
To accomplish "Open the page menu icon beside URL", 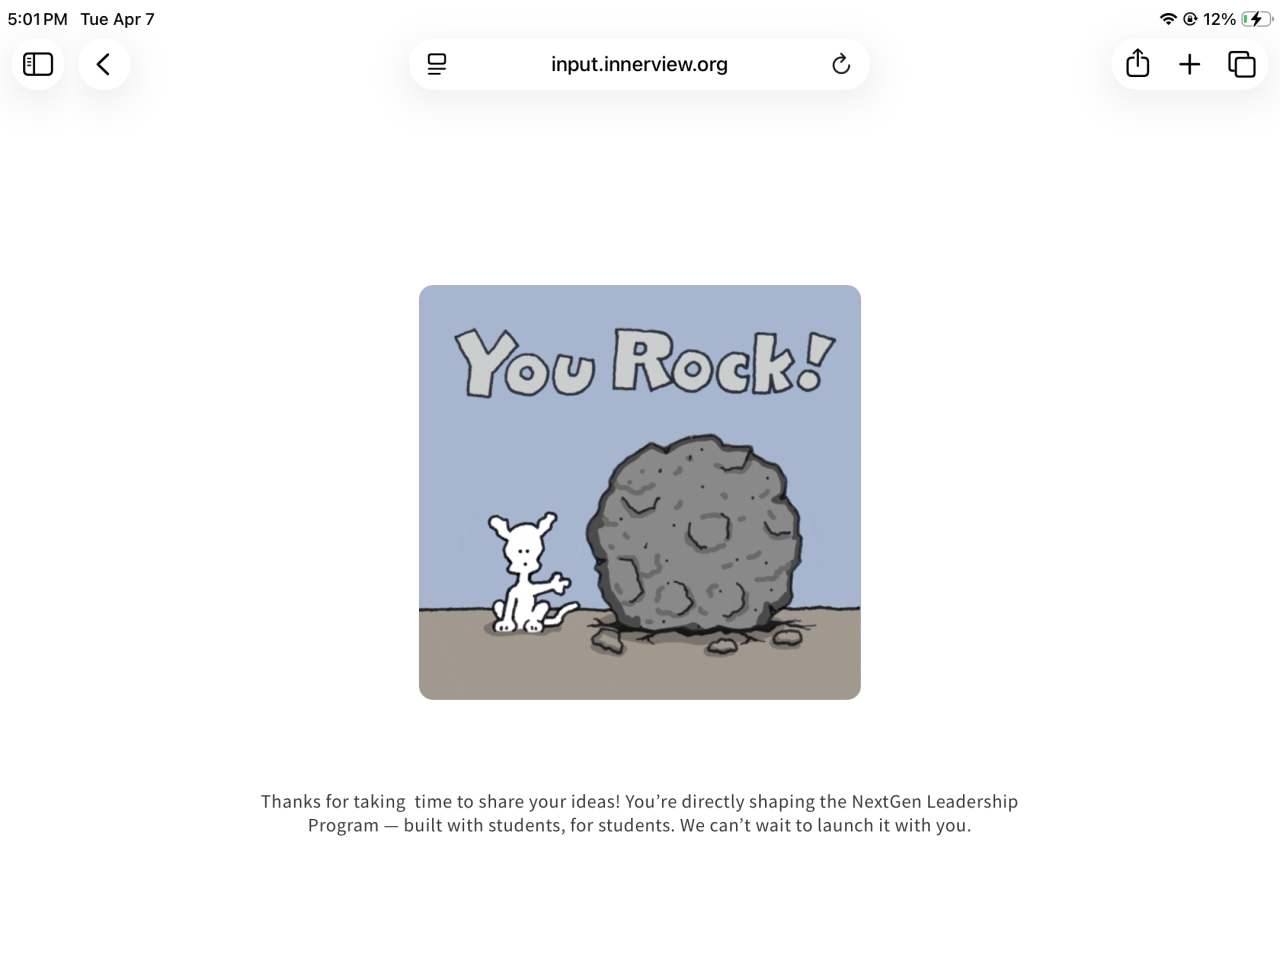I will pyautogui.click(x=437, y=64).
